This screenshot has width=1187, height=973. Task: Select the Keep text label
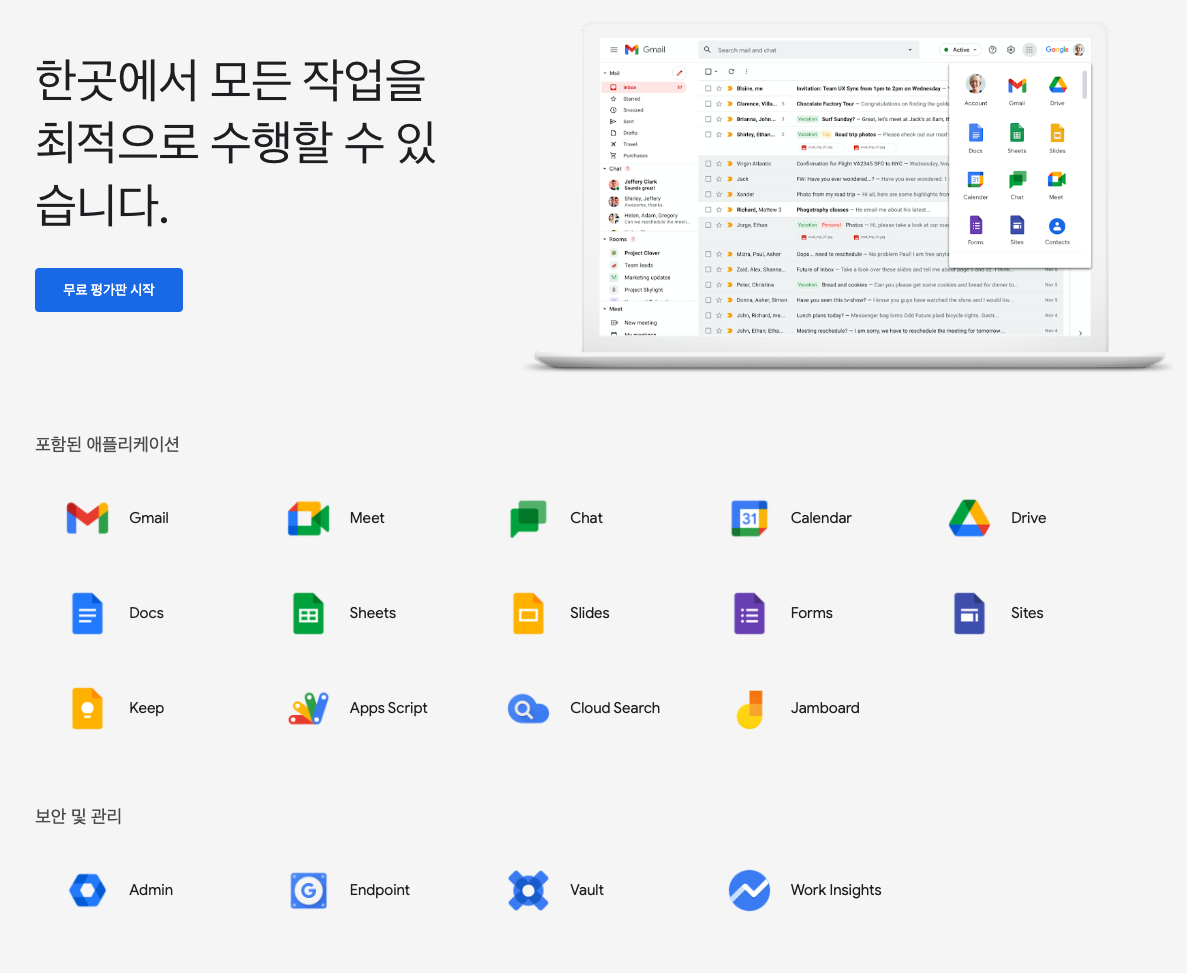146,708
